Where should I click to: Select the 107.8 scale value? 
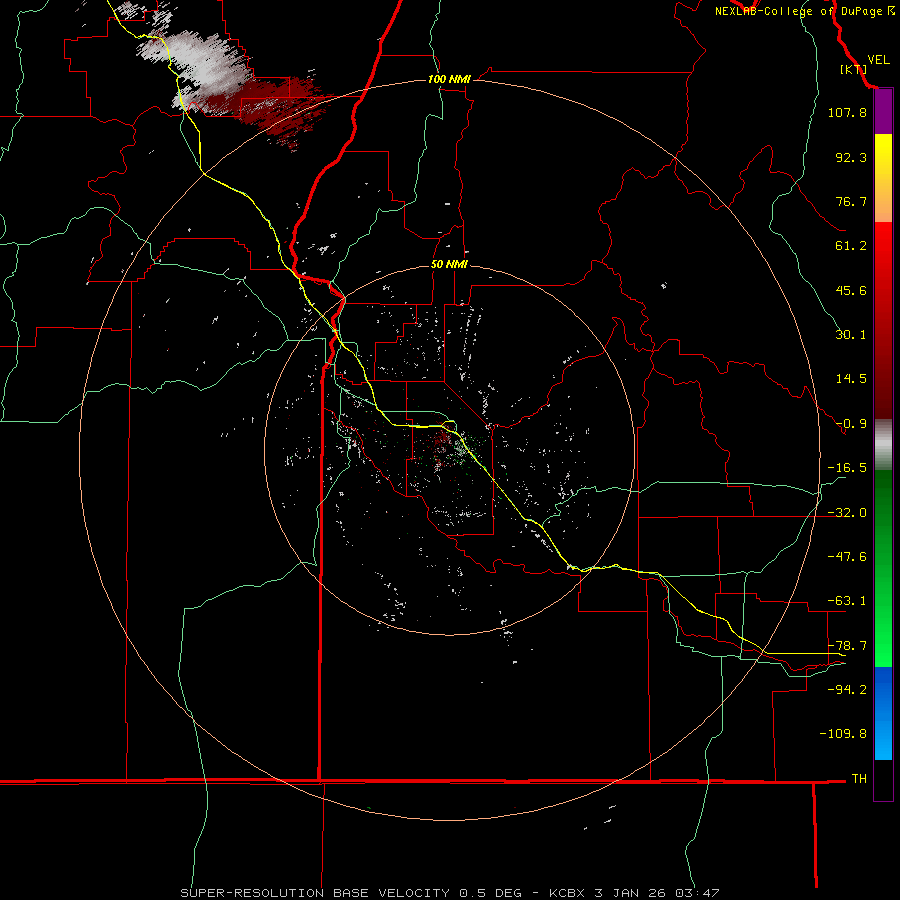coord(847,112)
